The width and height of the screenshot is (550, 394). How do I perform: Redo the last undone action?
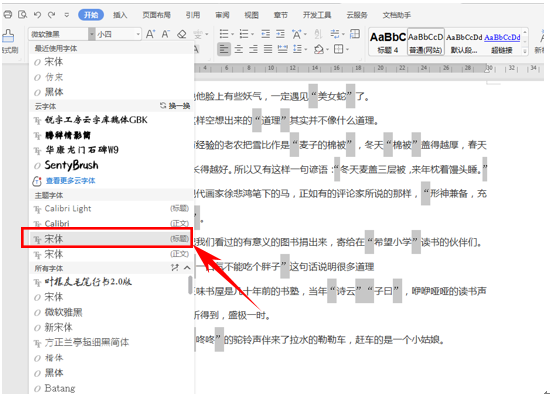coord(52,14)
